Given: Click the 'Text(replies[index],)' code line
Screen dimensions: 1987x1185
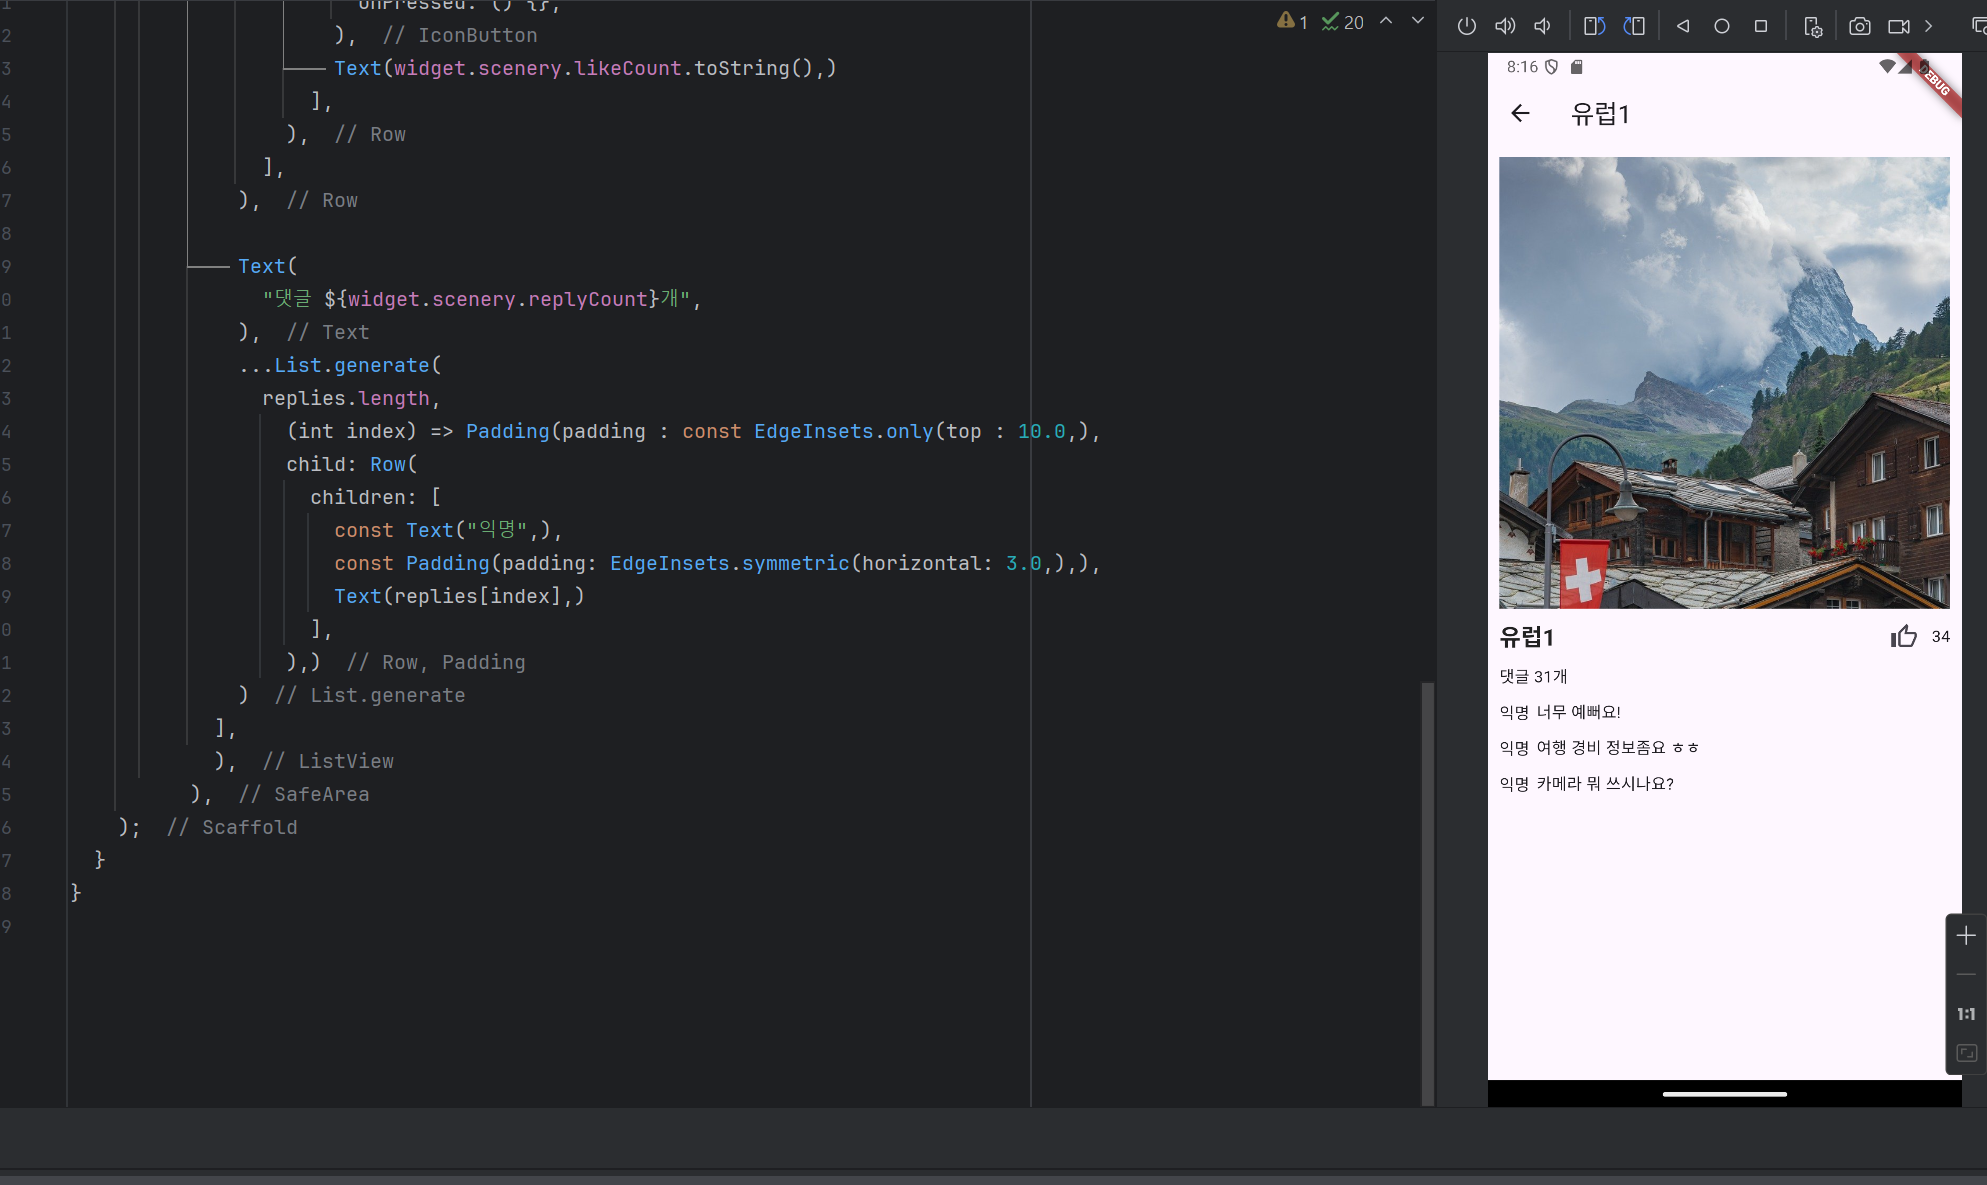Looking at the screenshot, I should 459,596.
